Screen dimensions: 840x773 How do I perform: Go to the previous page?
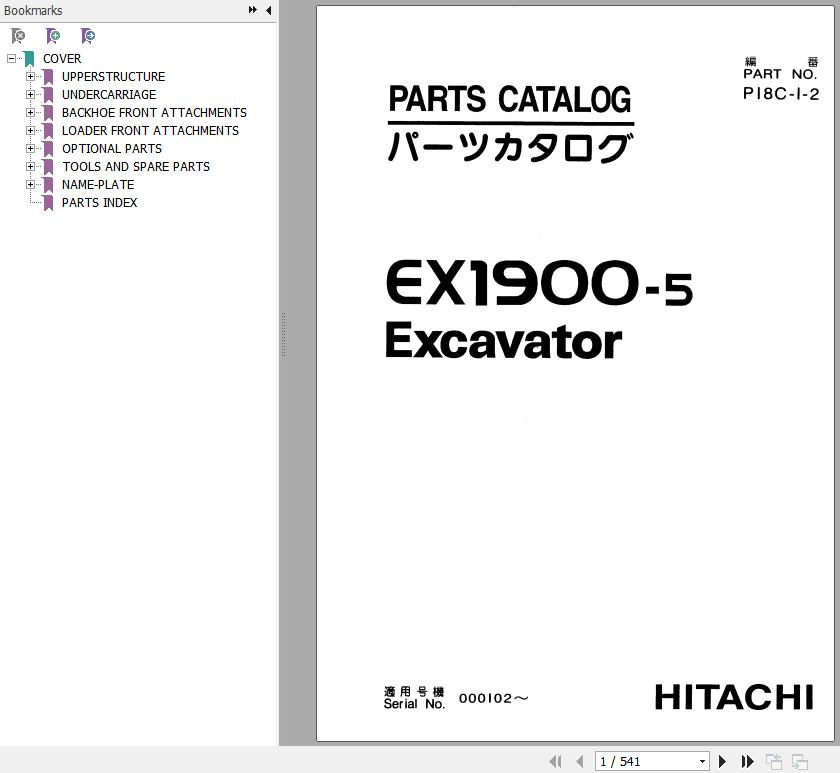tap(580, 761)
